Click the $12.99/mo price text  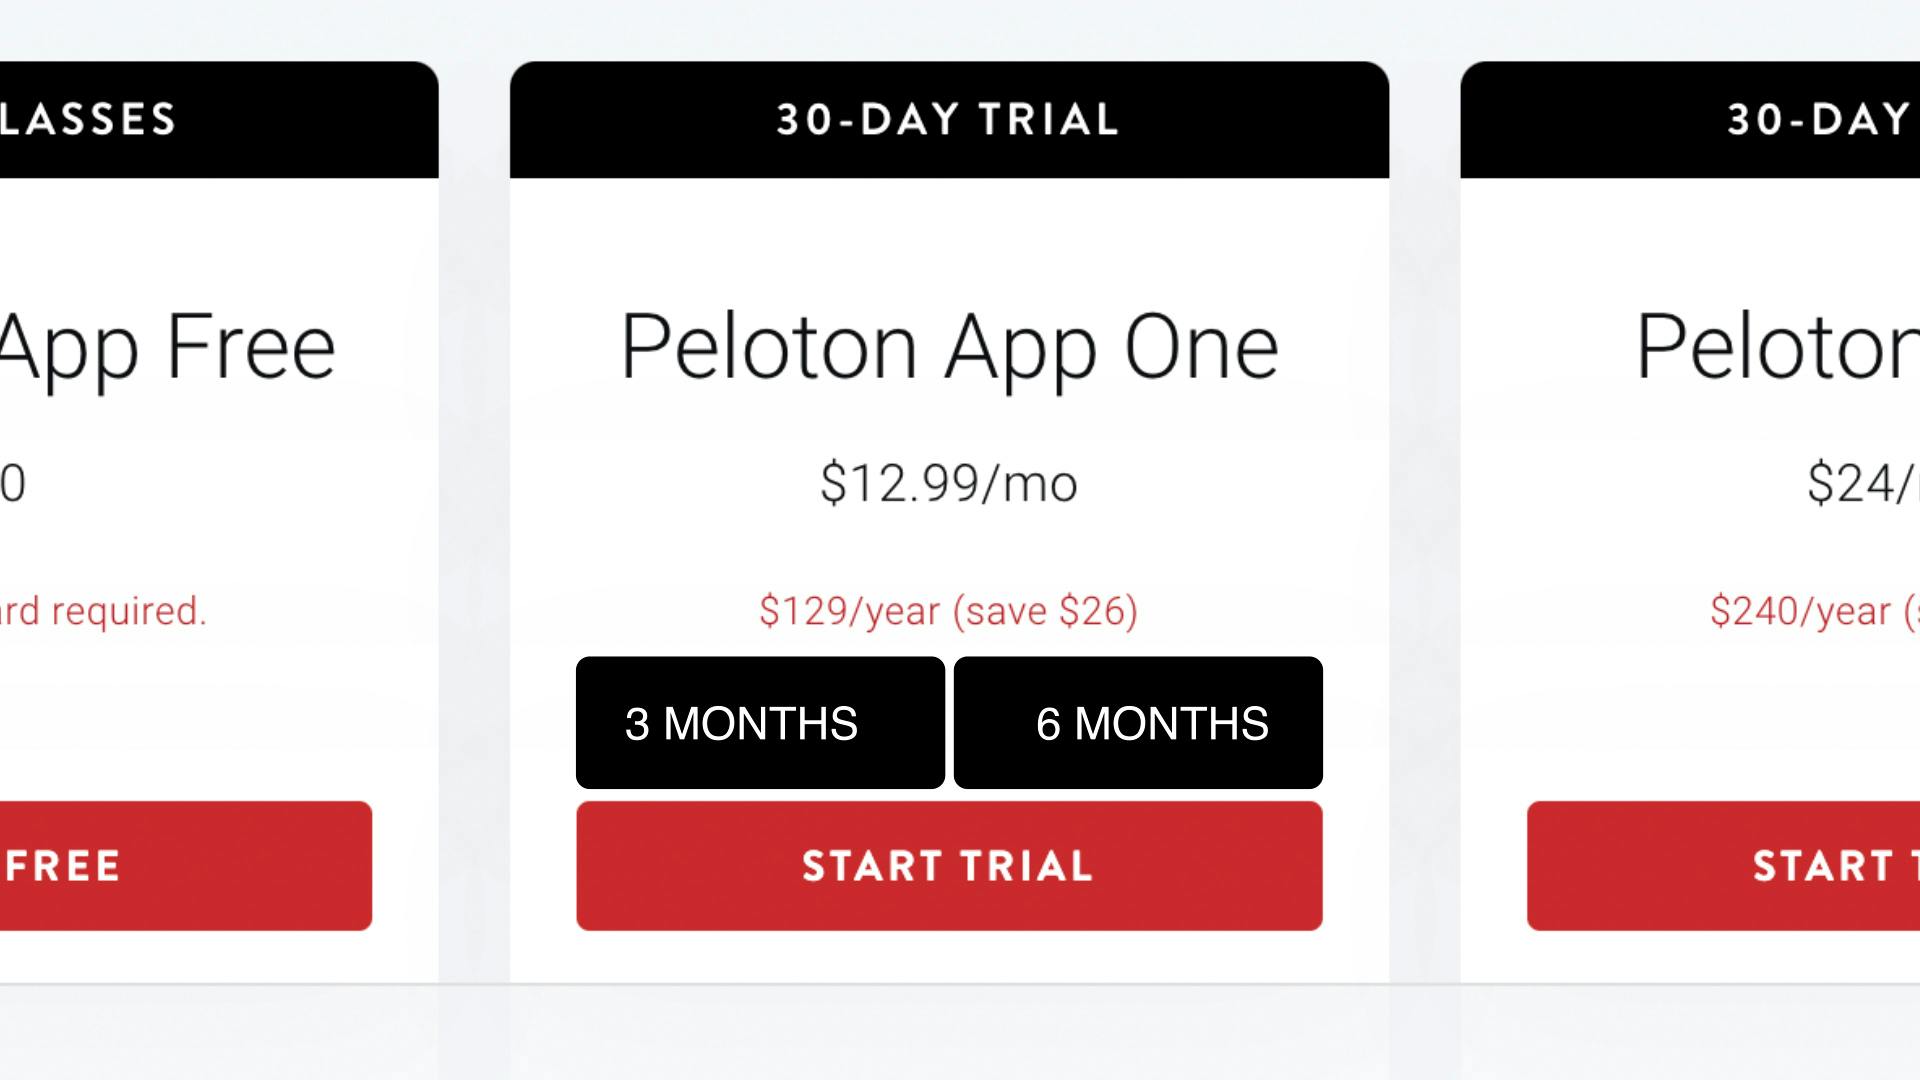click(949, 484)
